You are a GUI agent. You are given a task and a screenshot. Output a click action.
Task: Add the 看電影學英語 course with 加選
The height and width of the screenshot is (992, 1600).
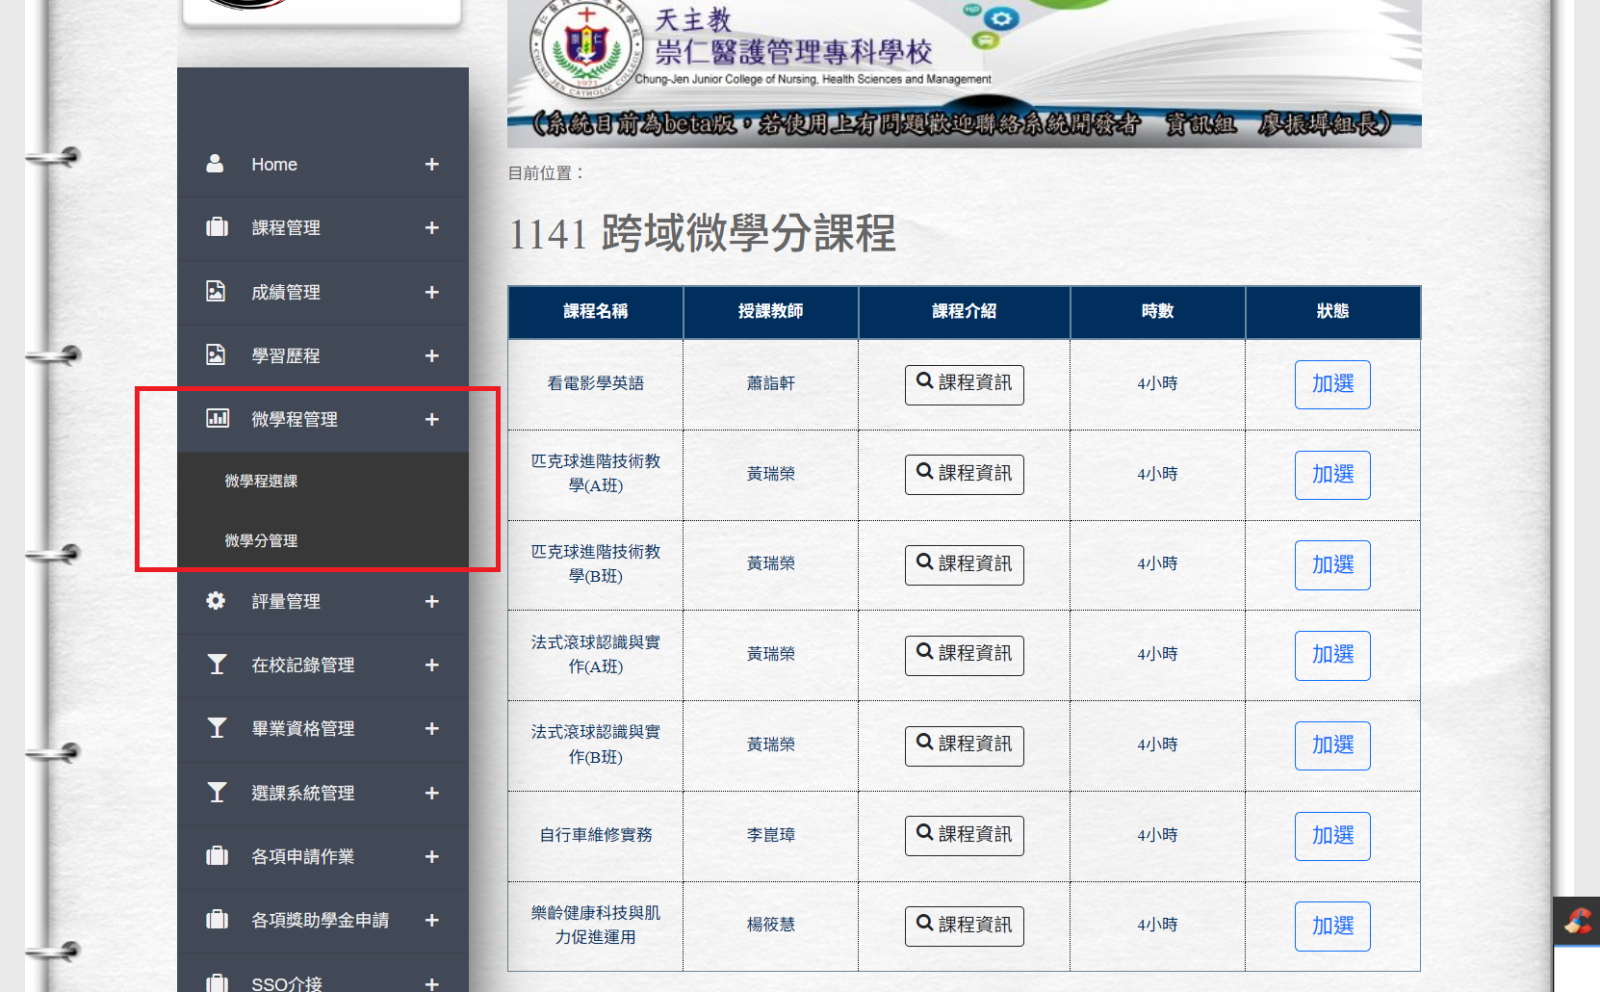pos(1332,384)
